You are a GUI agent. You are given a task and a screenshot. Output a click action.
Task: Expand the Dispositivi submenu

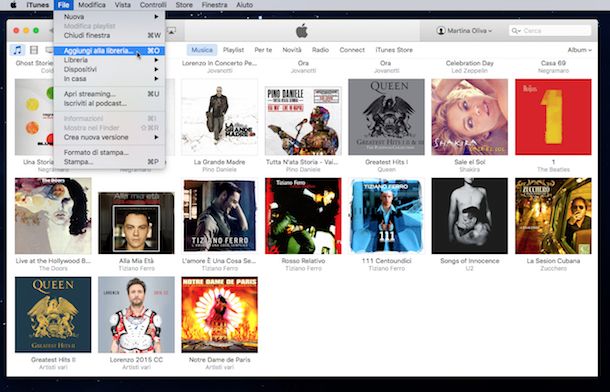coord(109,69)
